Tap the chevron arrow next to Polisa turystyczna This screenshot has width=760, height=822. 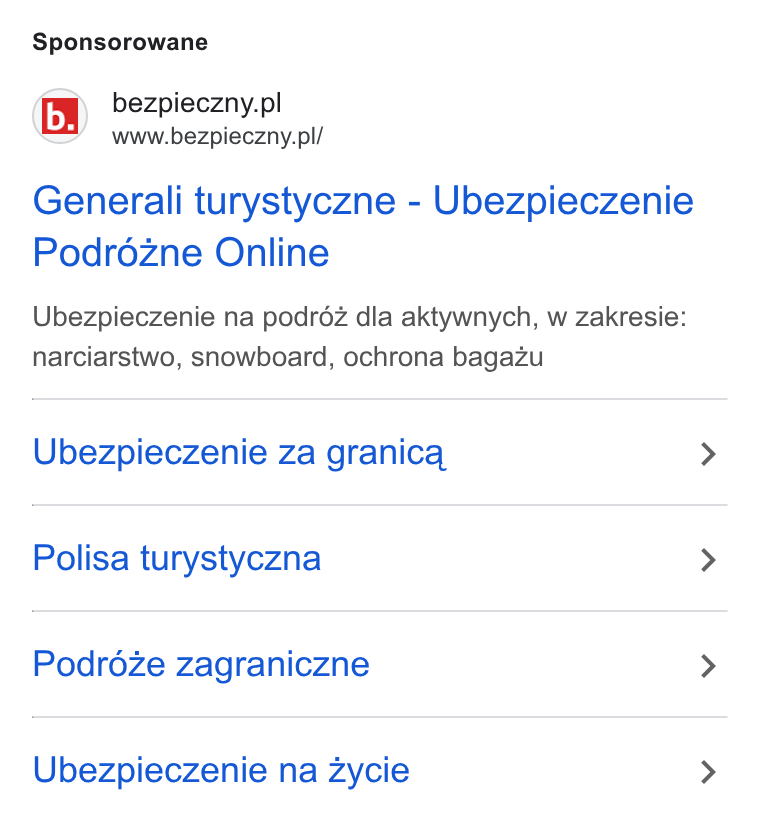[708, 560]
